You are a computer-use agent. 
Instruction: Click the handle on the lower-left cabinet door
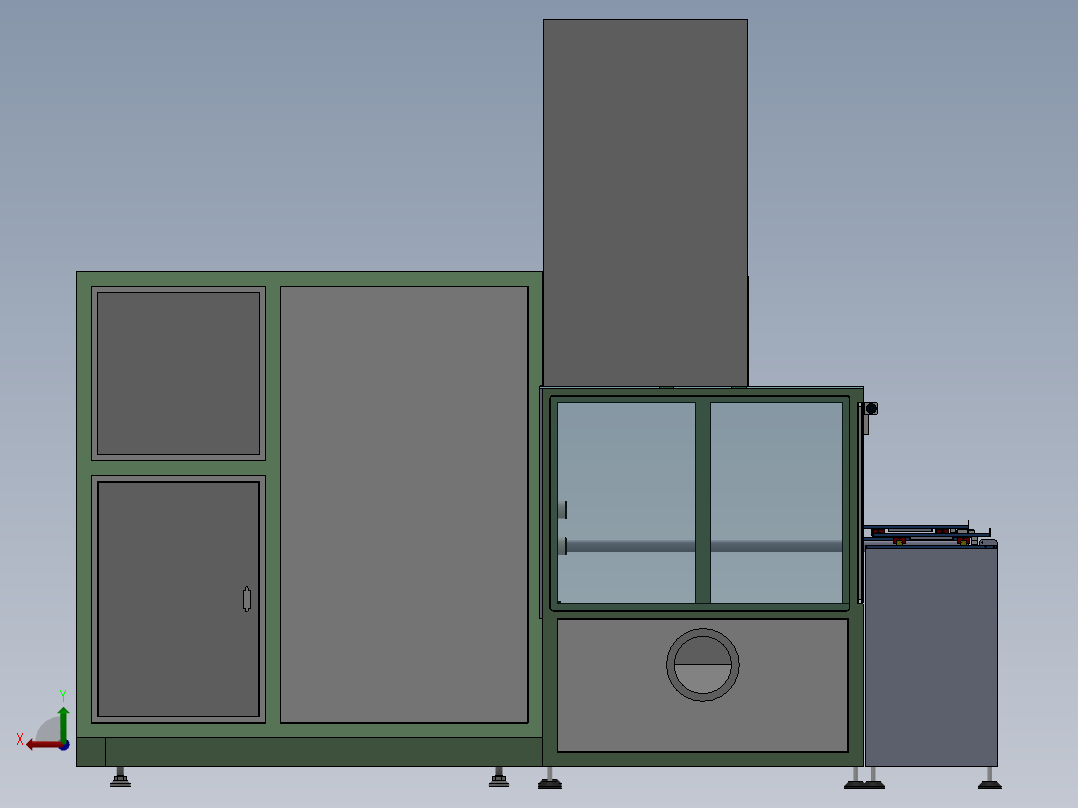[247, 599]
